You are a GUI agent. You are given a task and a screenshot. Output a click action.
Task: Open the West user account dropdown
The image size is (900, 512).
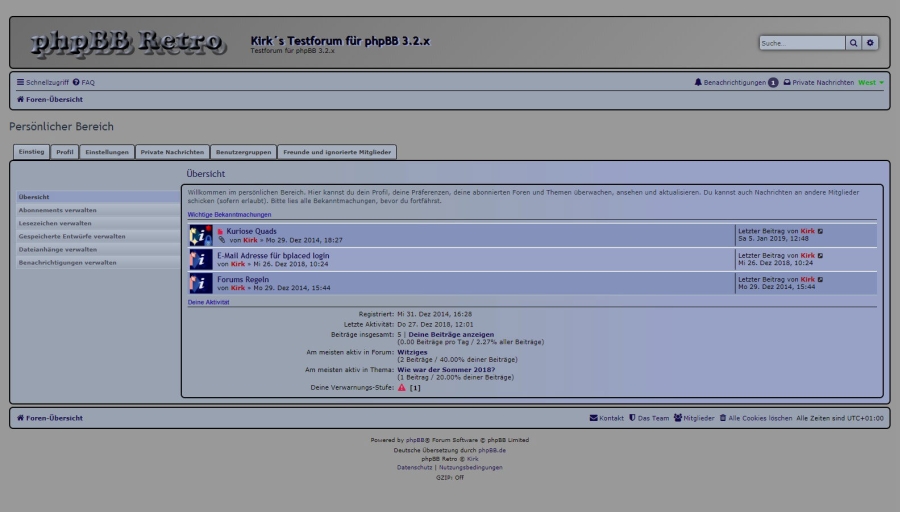(x=871, y=82)
